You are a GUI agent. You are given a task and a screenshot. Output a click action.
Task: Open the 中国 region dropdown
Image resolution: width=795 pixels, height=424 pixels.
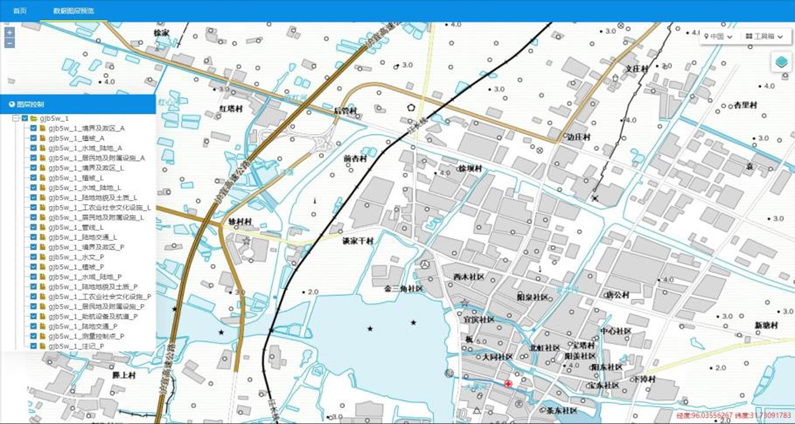(719, 37)
